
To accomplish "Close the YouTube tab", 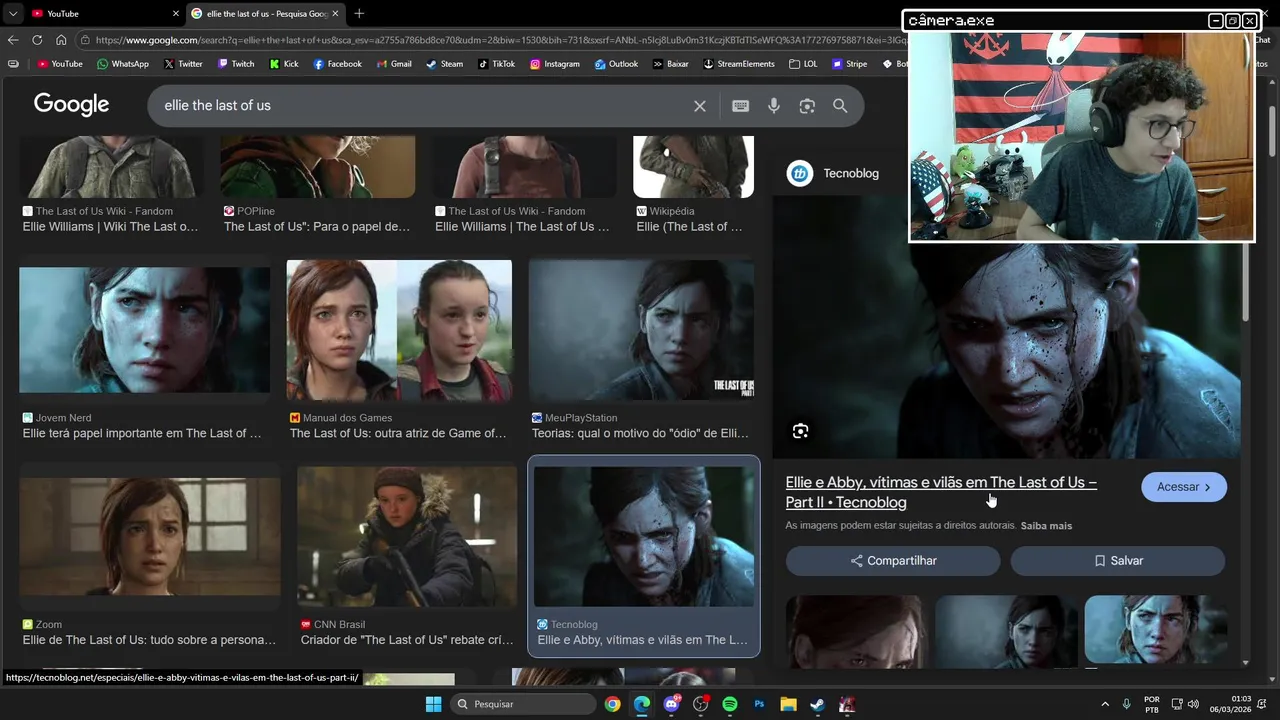I will 176,14.
